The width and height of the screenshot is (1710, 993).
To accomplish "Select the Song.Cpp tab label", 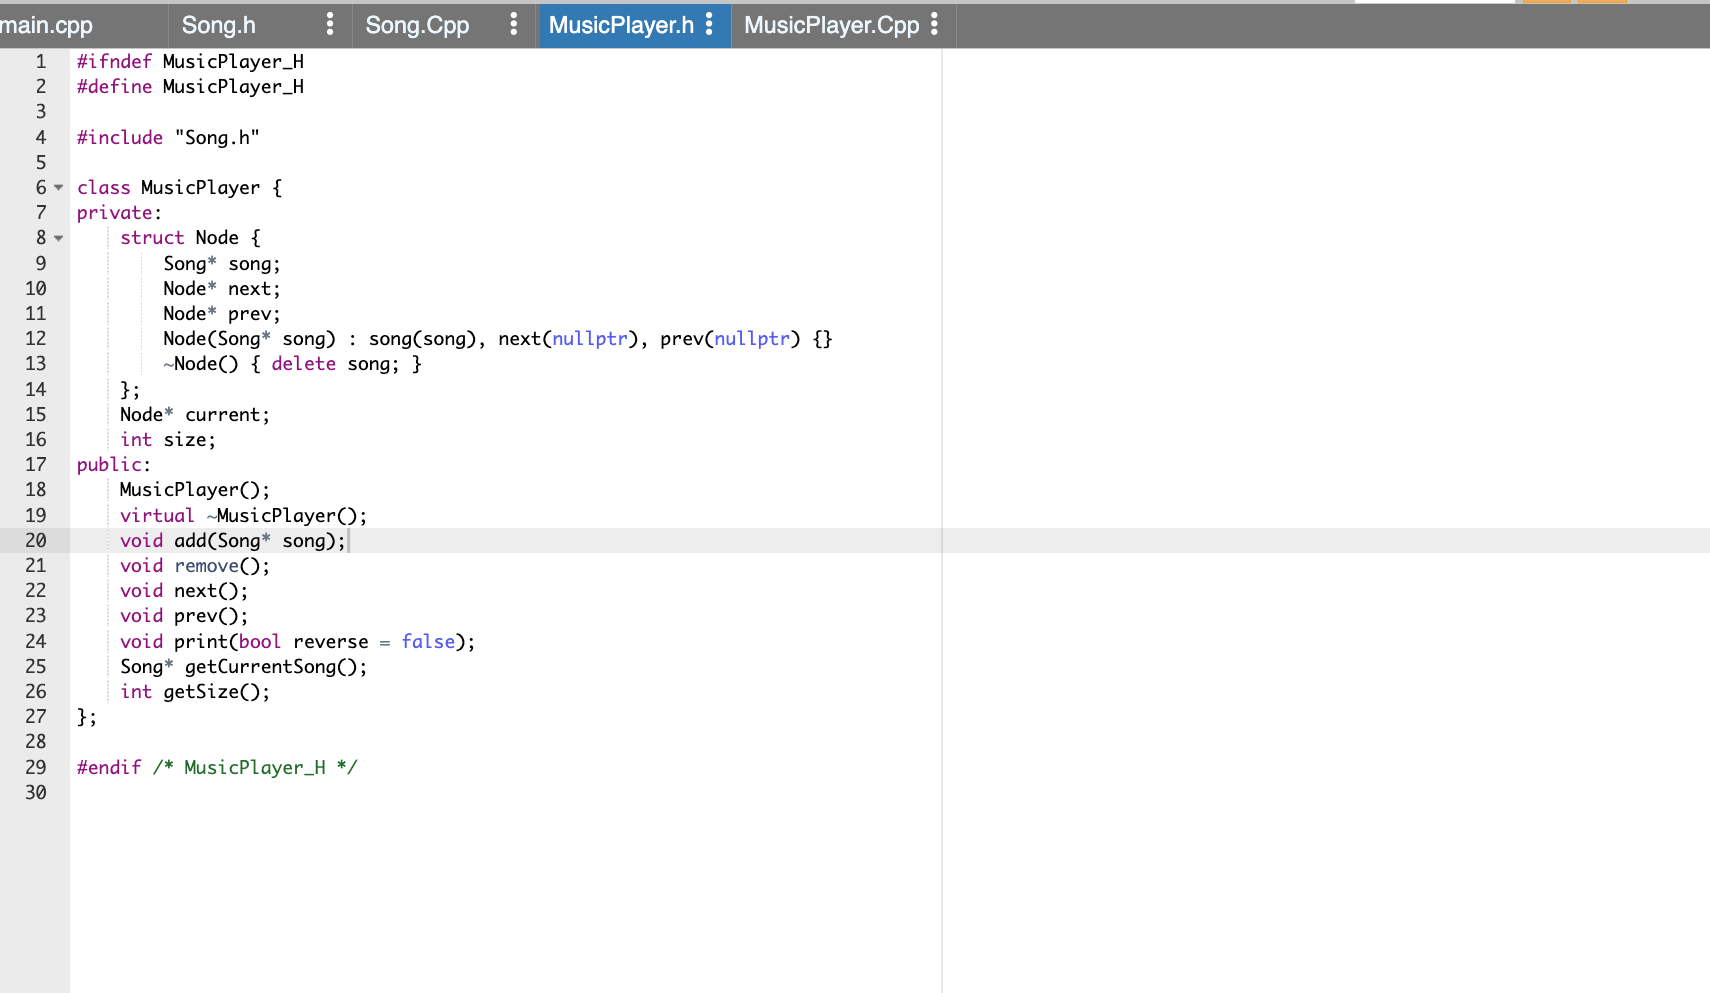I will [418, 24].
